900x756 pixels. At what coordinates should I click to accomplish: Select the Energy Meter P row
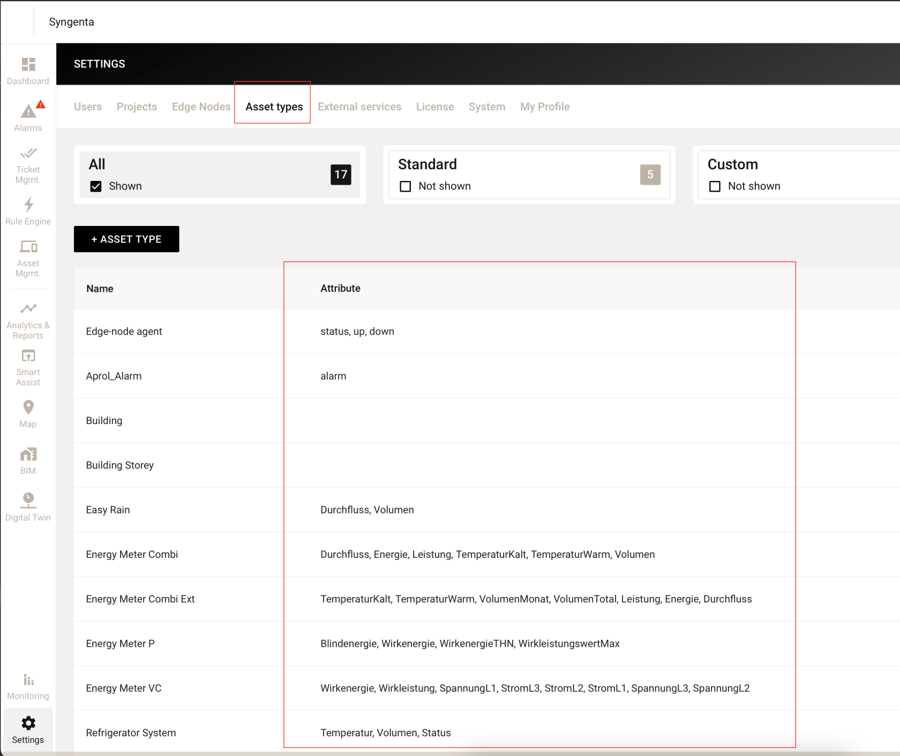[487, 643]
